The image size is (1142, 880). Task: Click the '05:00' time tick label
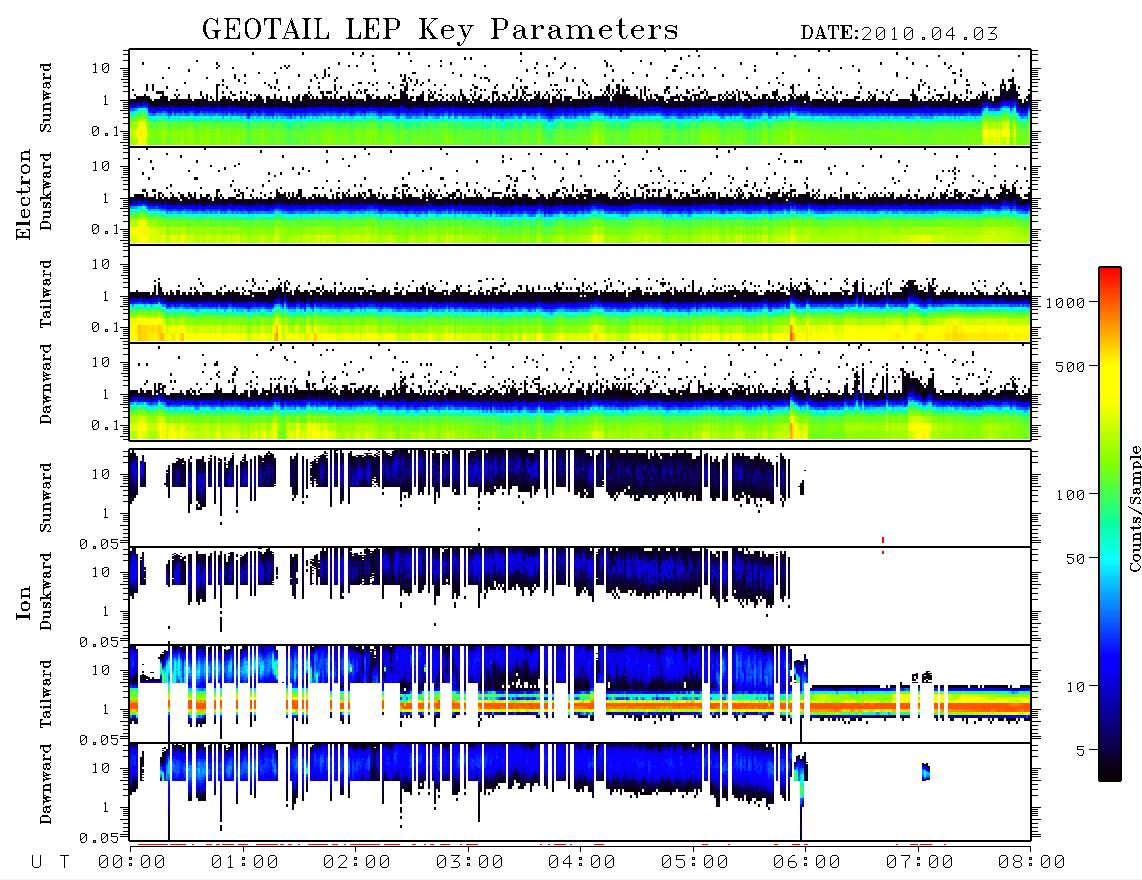(x=694, y=863)
